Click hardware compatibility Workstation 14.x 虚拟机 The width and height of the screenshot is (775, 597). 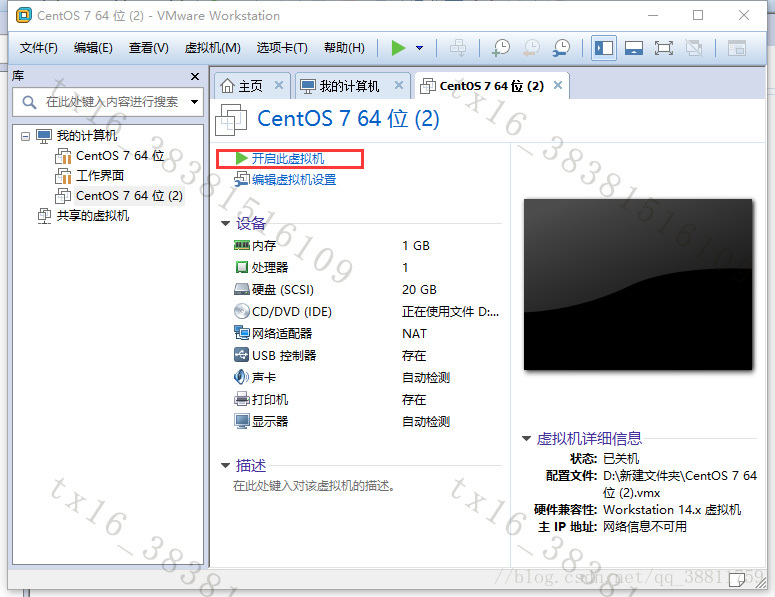[672, 510]
